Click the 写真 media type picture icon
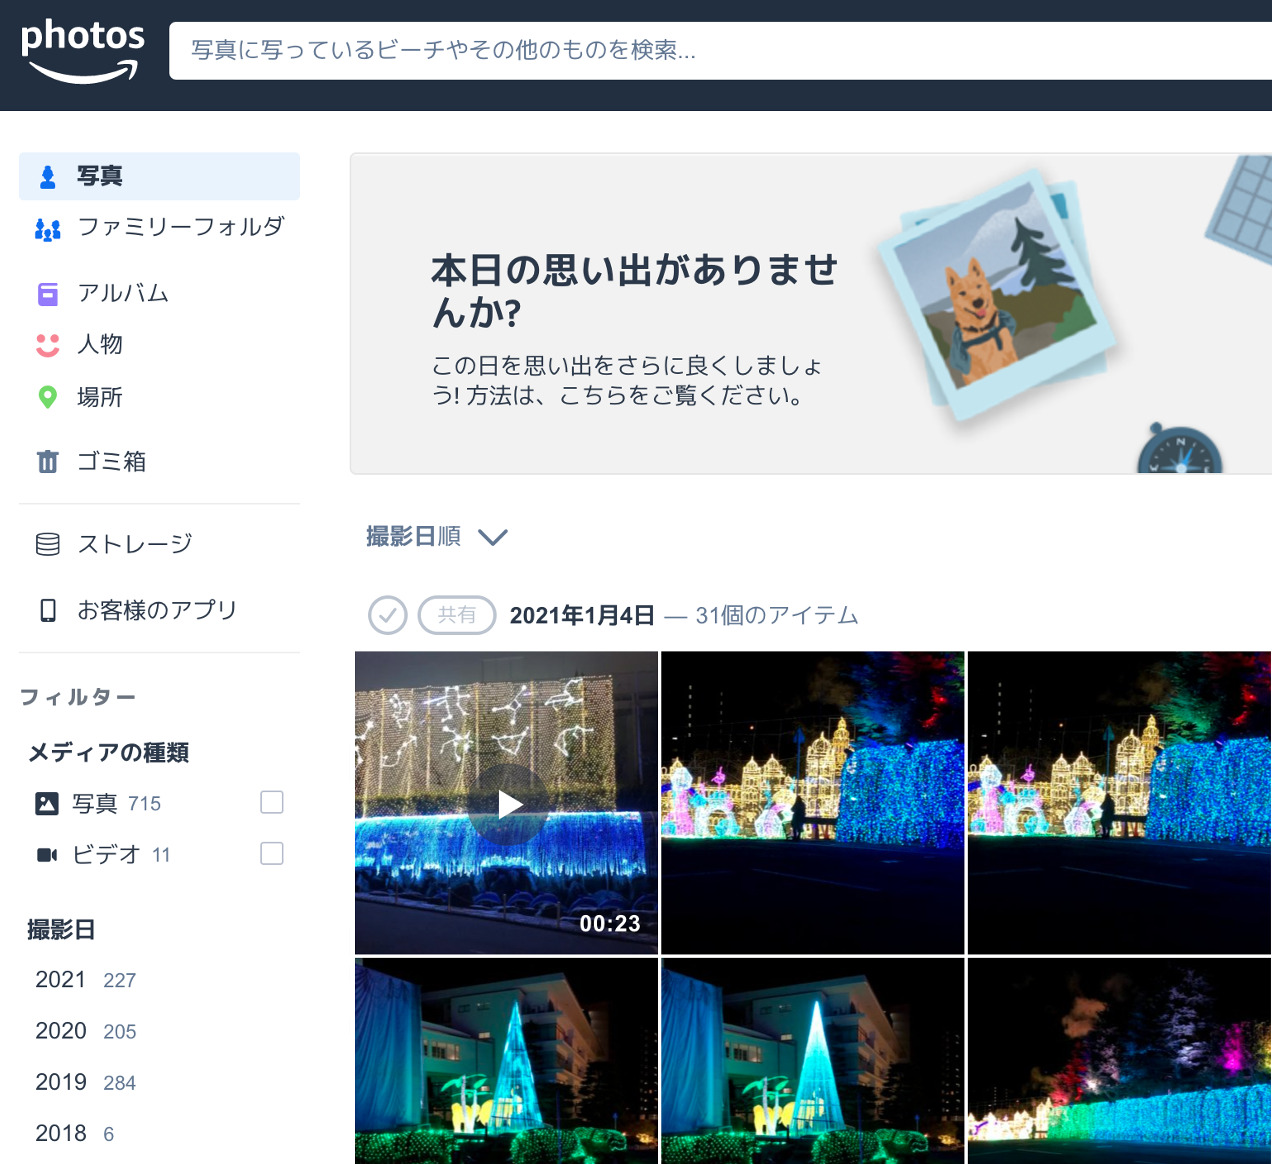 [x=47, y=804]
